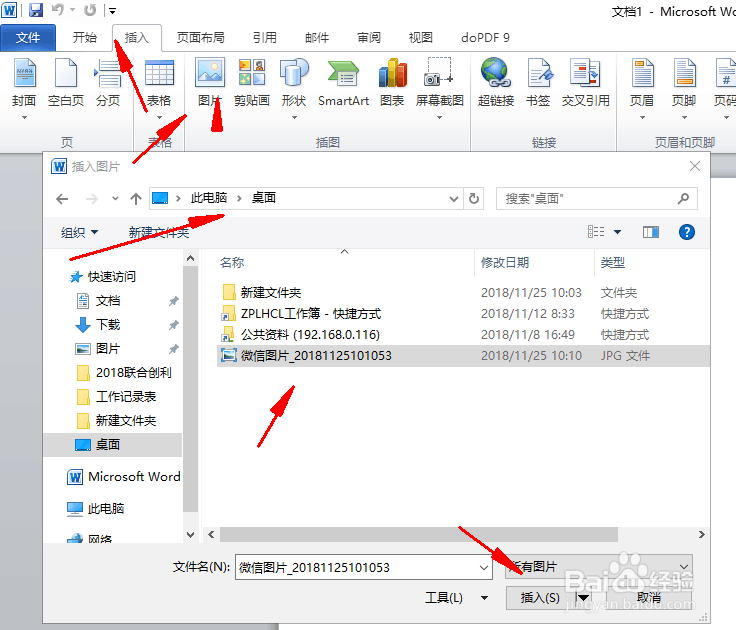Expand the file name combo box
Image resolution: width=736 pixels, height=630 pixels.
coord(483,568)
